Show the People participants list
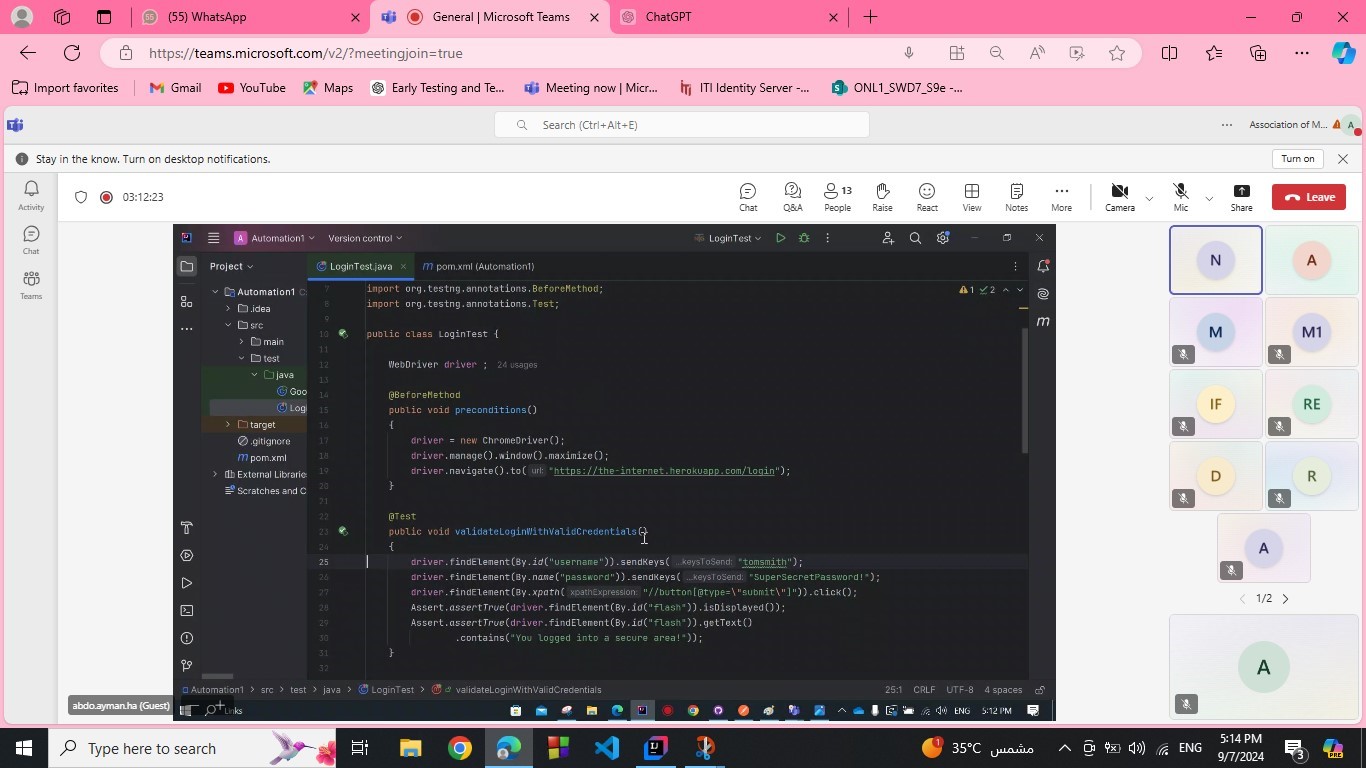Image resolution: width=1366 pixels, height=768 pixels. (x=837, y=196)
